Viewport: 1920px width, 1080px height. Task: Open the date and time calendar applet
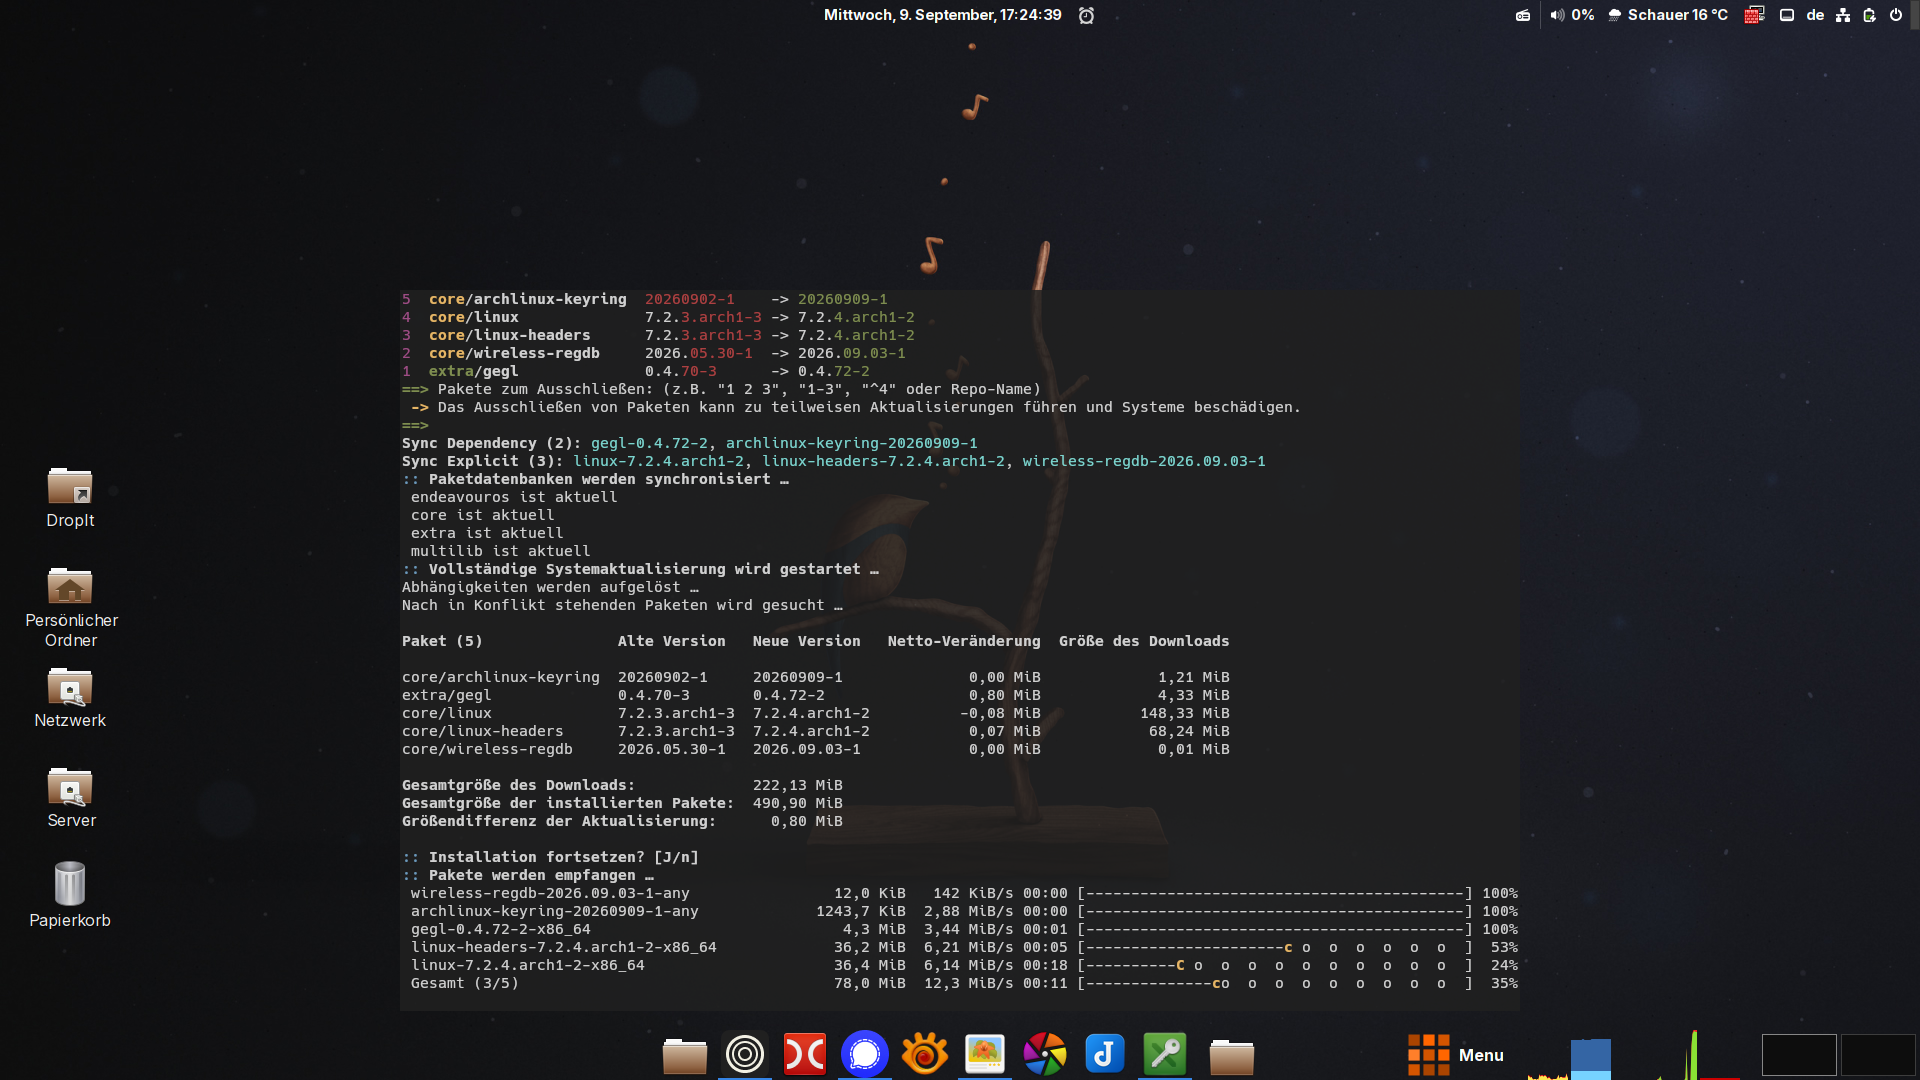(943, 15)
